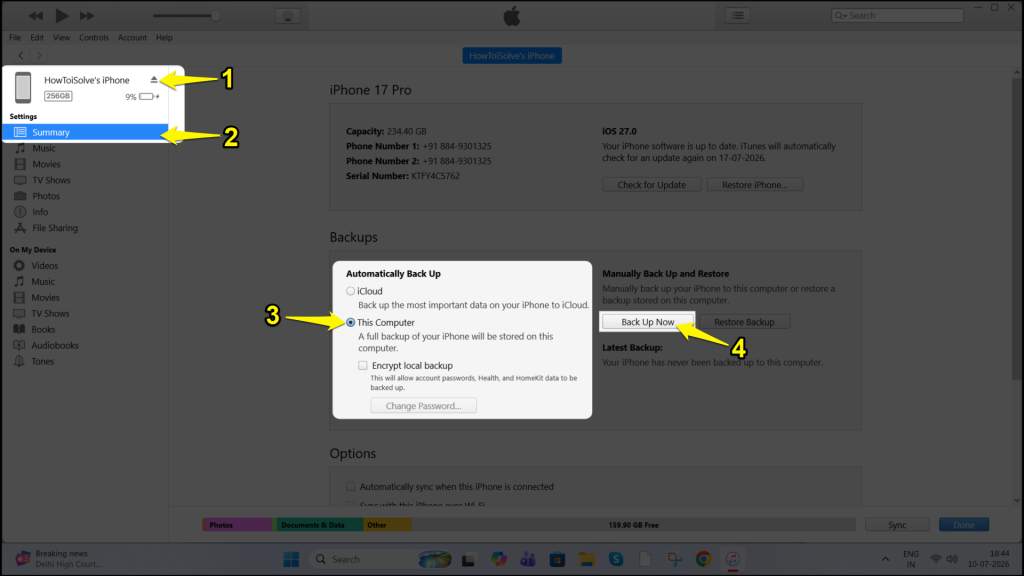
Task: Open the Edit menu
Action: pos(37,37)
